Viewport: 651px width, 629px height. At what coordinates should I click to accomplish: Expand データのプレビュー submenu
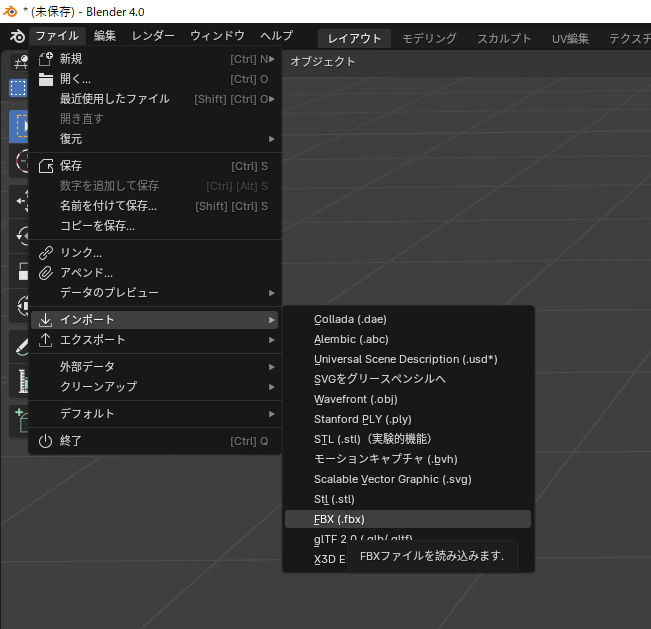pyautogui.click(x=155, y=293)
